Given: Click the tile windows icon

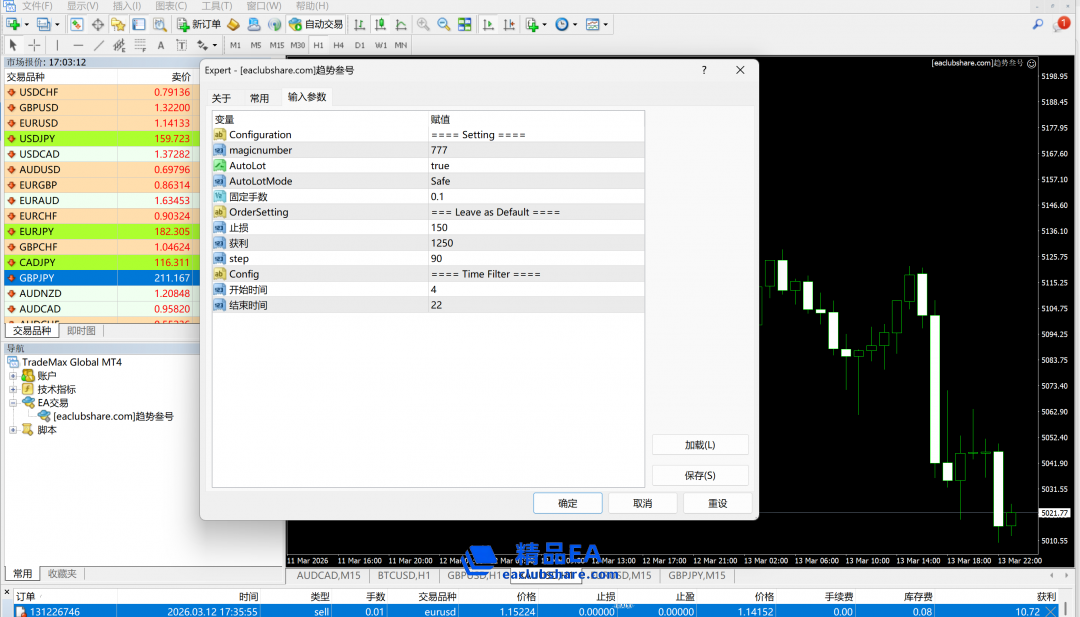Looking at the screenshot, I should [x=464, y=24].
